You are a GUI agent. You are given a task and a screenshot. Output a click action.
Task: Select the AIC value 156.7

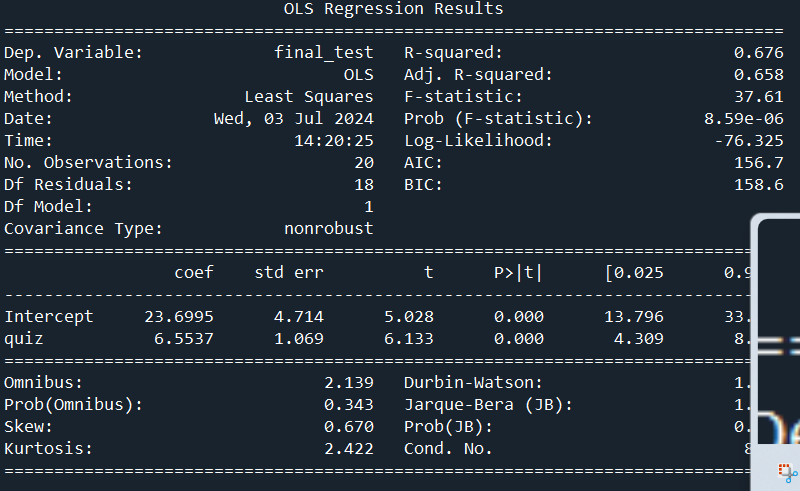click(759, 162)
